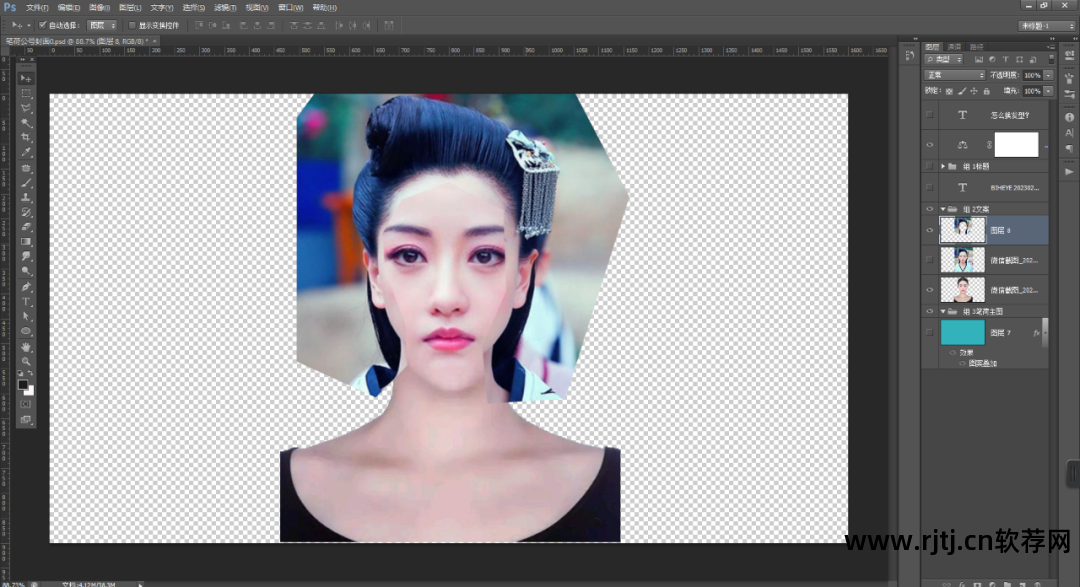This screenshot has height=587, width=1080.
Task: Enable the 显示变换控件 checkbox
Action: tap(132, 25)
